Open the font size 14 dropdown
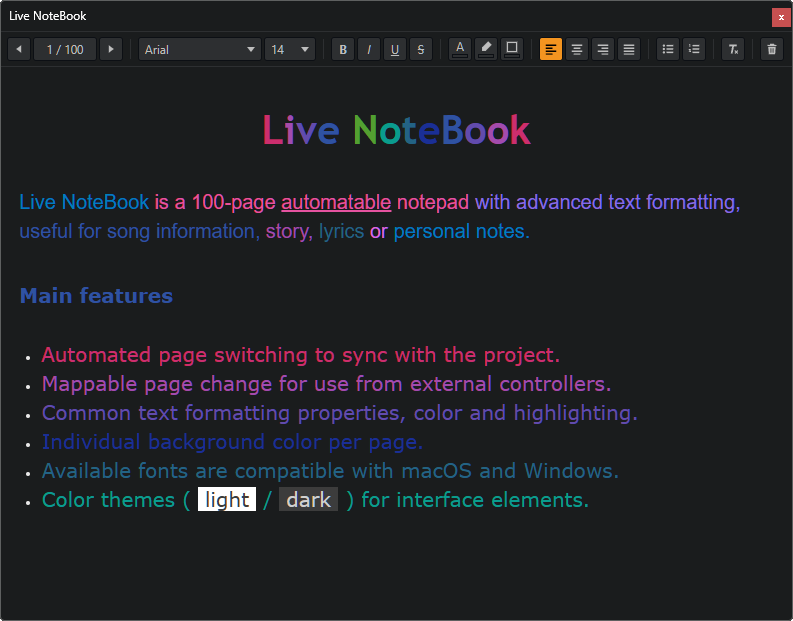The height and width of the screenshot is (621, 793). (290, 50)
